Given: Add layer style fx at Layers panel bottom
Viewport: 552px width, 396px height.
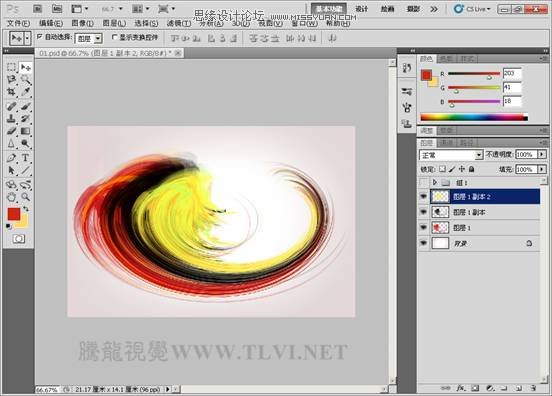Looking at the screenshot, I should coord(460,388).
